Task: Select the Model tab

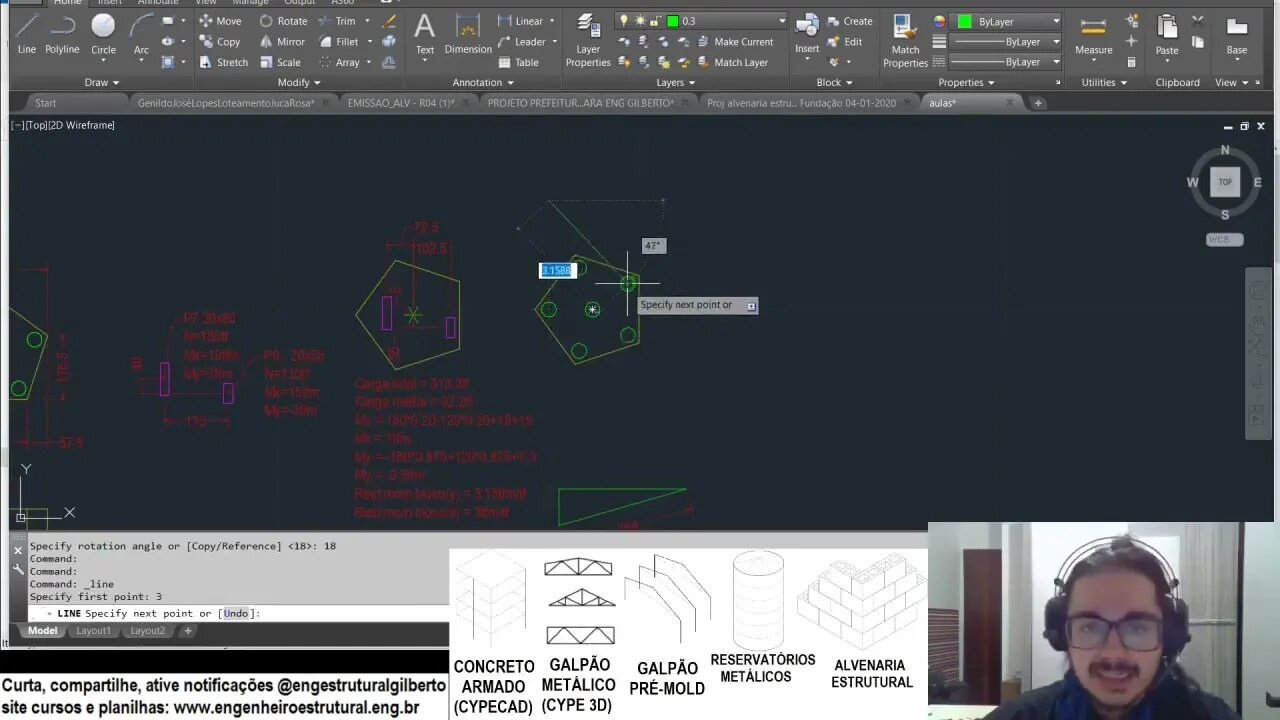Action: [42, 631]
